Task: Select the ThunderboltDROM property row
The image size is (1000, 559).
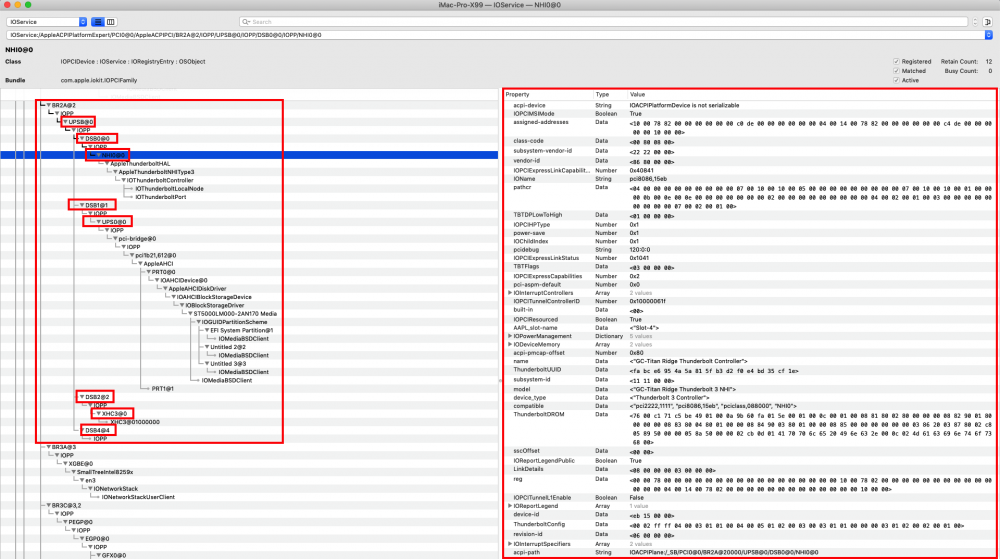Action: [x=749, y=428]
